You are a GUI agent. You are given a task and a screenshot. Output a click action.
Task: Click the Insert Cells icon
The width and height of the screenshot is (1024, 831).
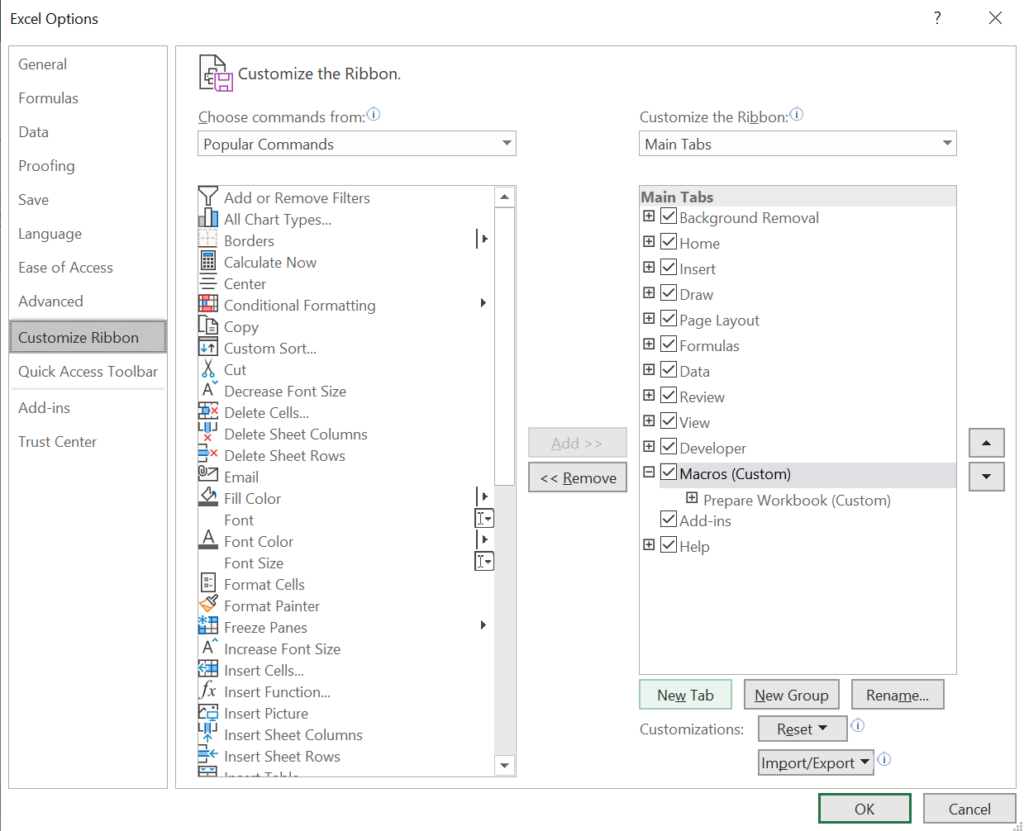[x=208, y=670]
